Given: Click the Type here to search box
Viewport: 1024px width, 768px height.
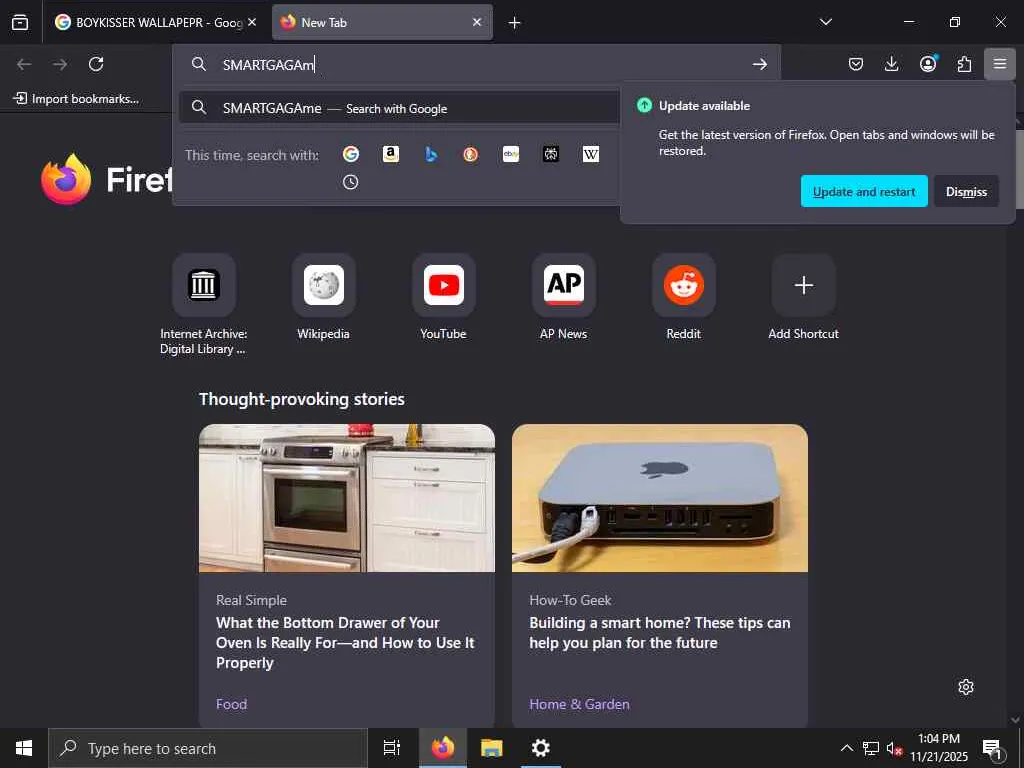Looking at the screenshot, I should (208, 748).
